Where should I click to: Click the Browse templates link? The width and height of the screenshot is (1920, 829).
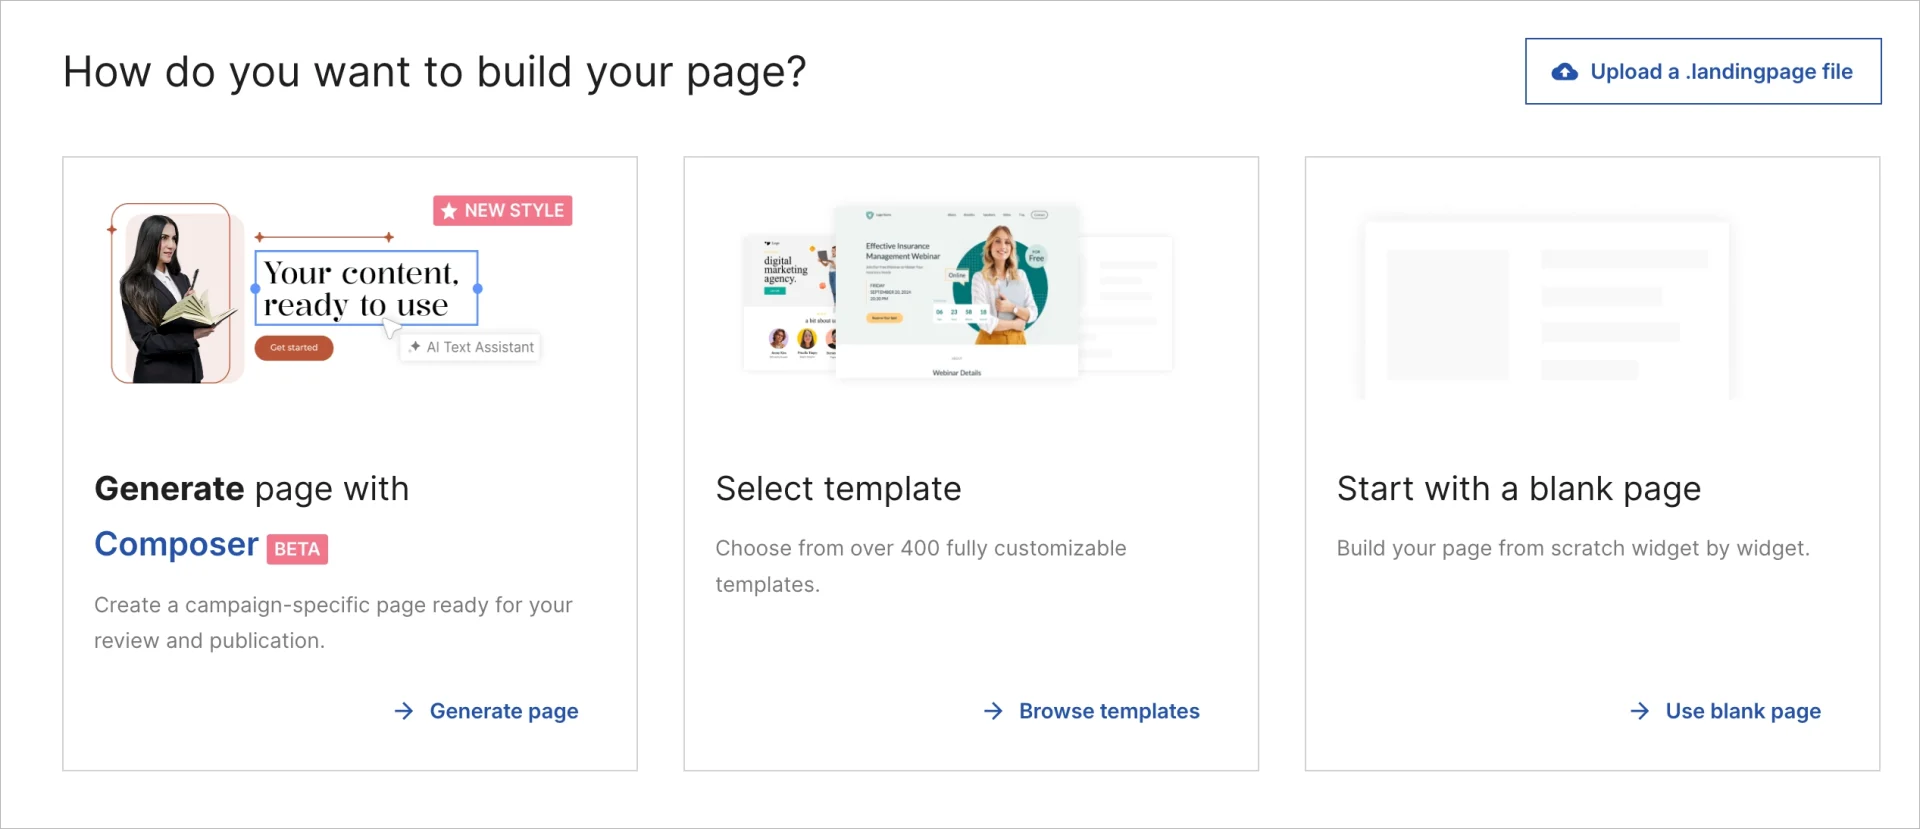point(1109,711)
